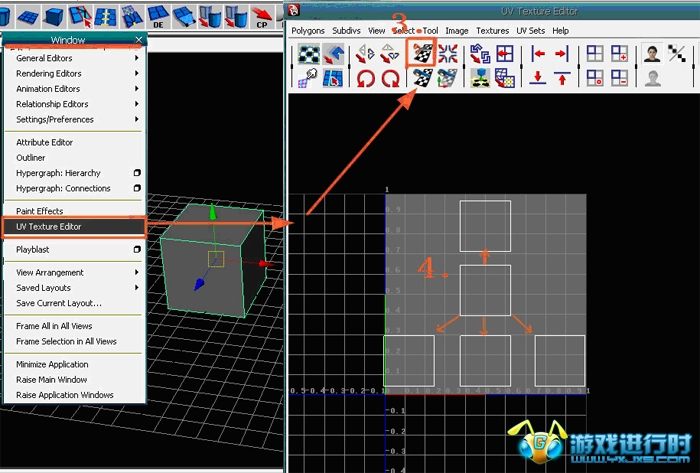This screenshot has height=473, width=700.
Task: Snap UVs to grid icon
Action: pyautogui.click(x=505, y=54)
